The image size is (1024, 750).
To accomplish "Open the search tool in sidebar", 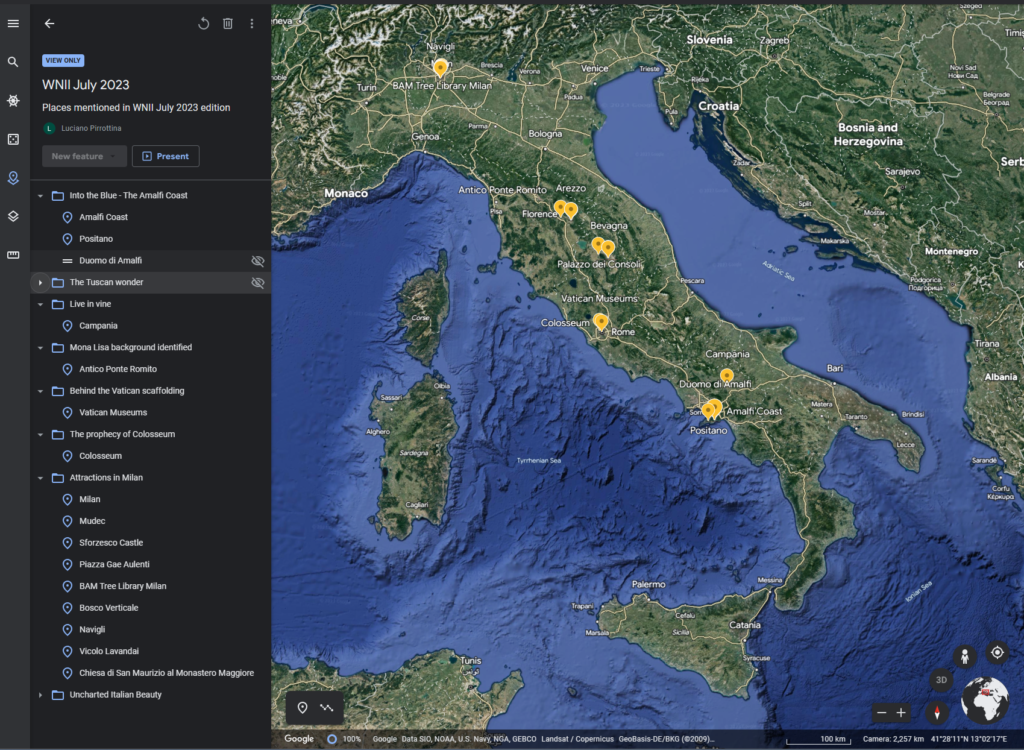I will pyautogui.click(x=13, y=62).
